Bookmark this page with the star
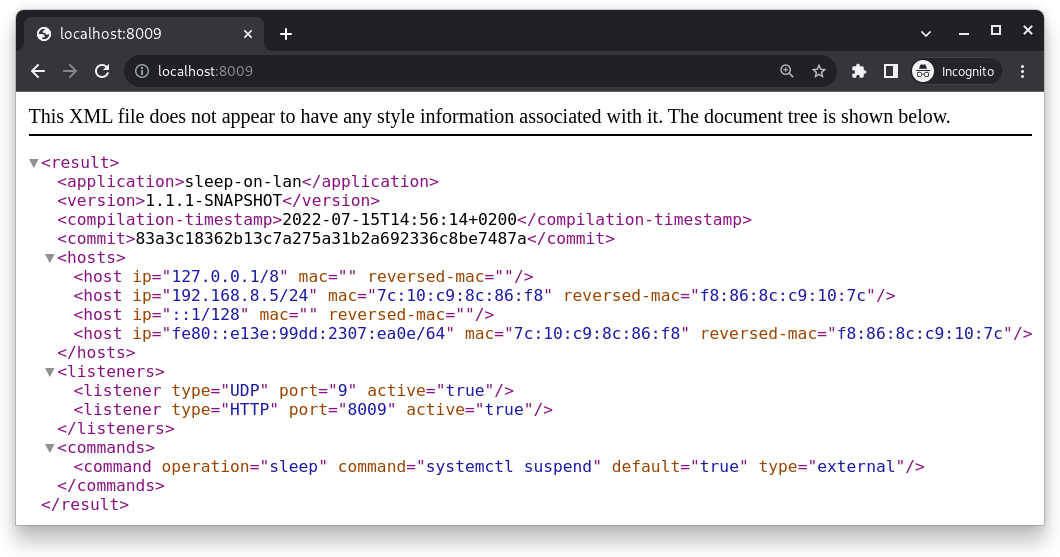This screenshot has height=557, width=1060. click(x=819, y=71)
